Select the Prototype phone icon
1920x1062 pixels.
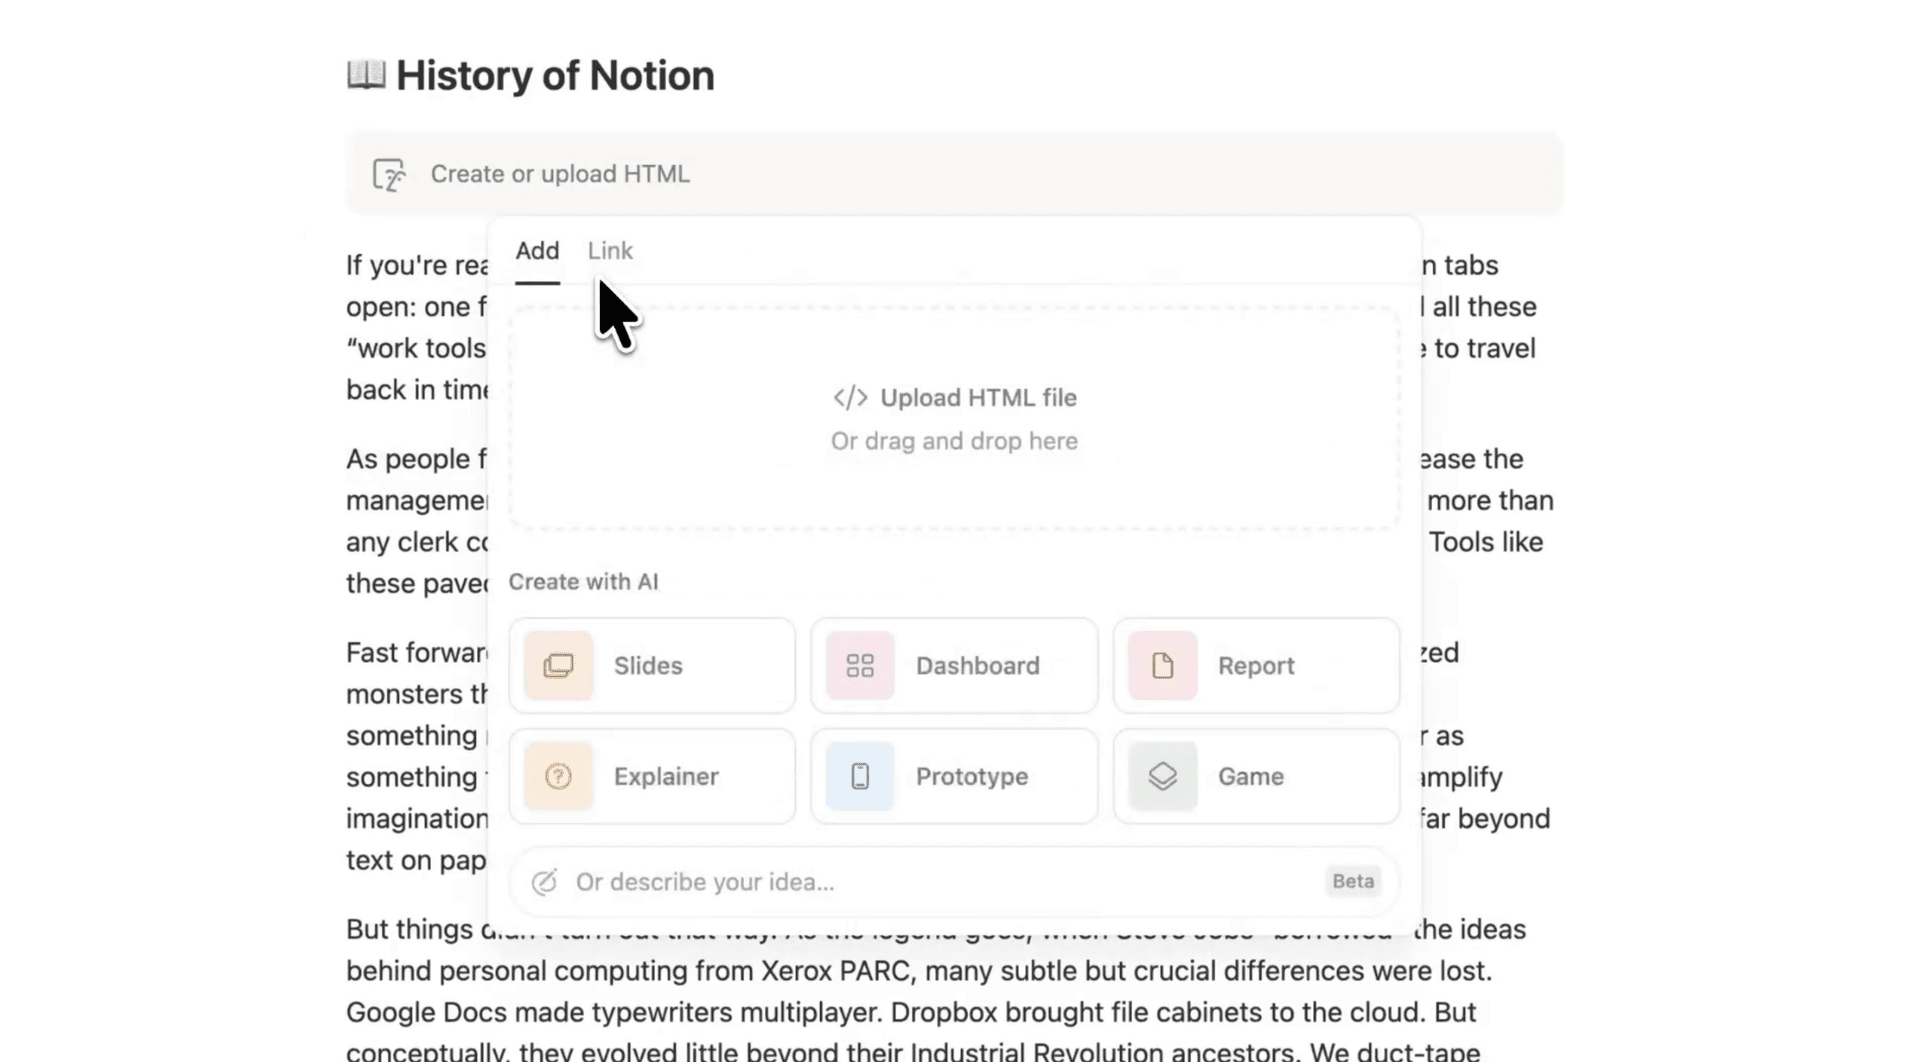860,776
